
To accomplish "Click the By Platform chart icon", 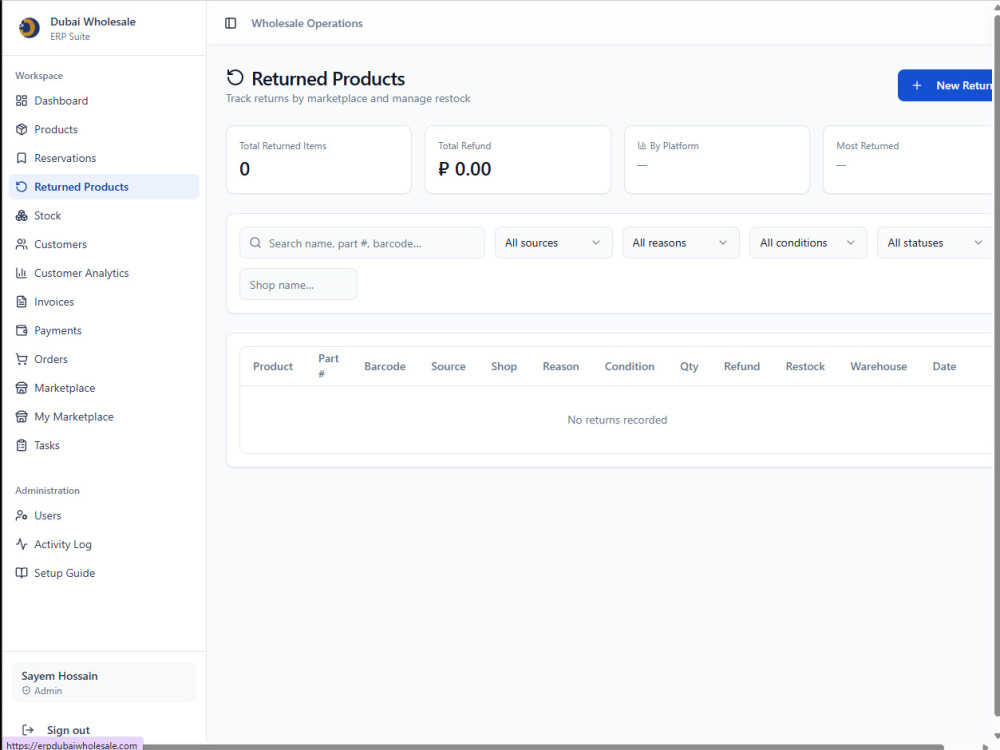I will 642,145.
